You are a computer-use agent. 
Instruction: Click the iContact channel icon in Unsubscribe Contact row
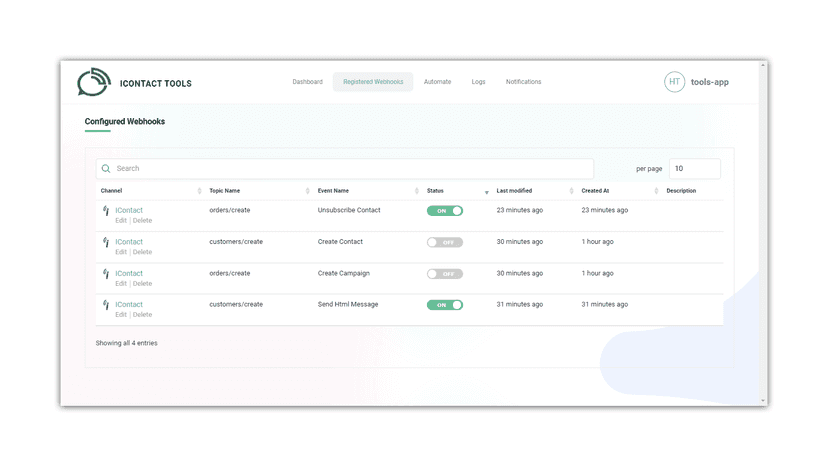click(x=106, y=210)
